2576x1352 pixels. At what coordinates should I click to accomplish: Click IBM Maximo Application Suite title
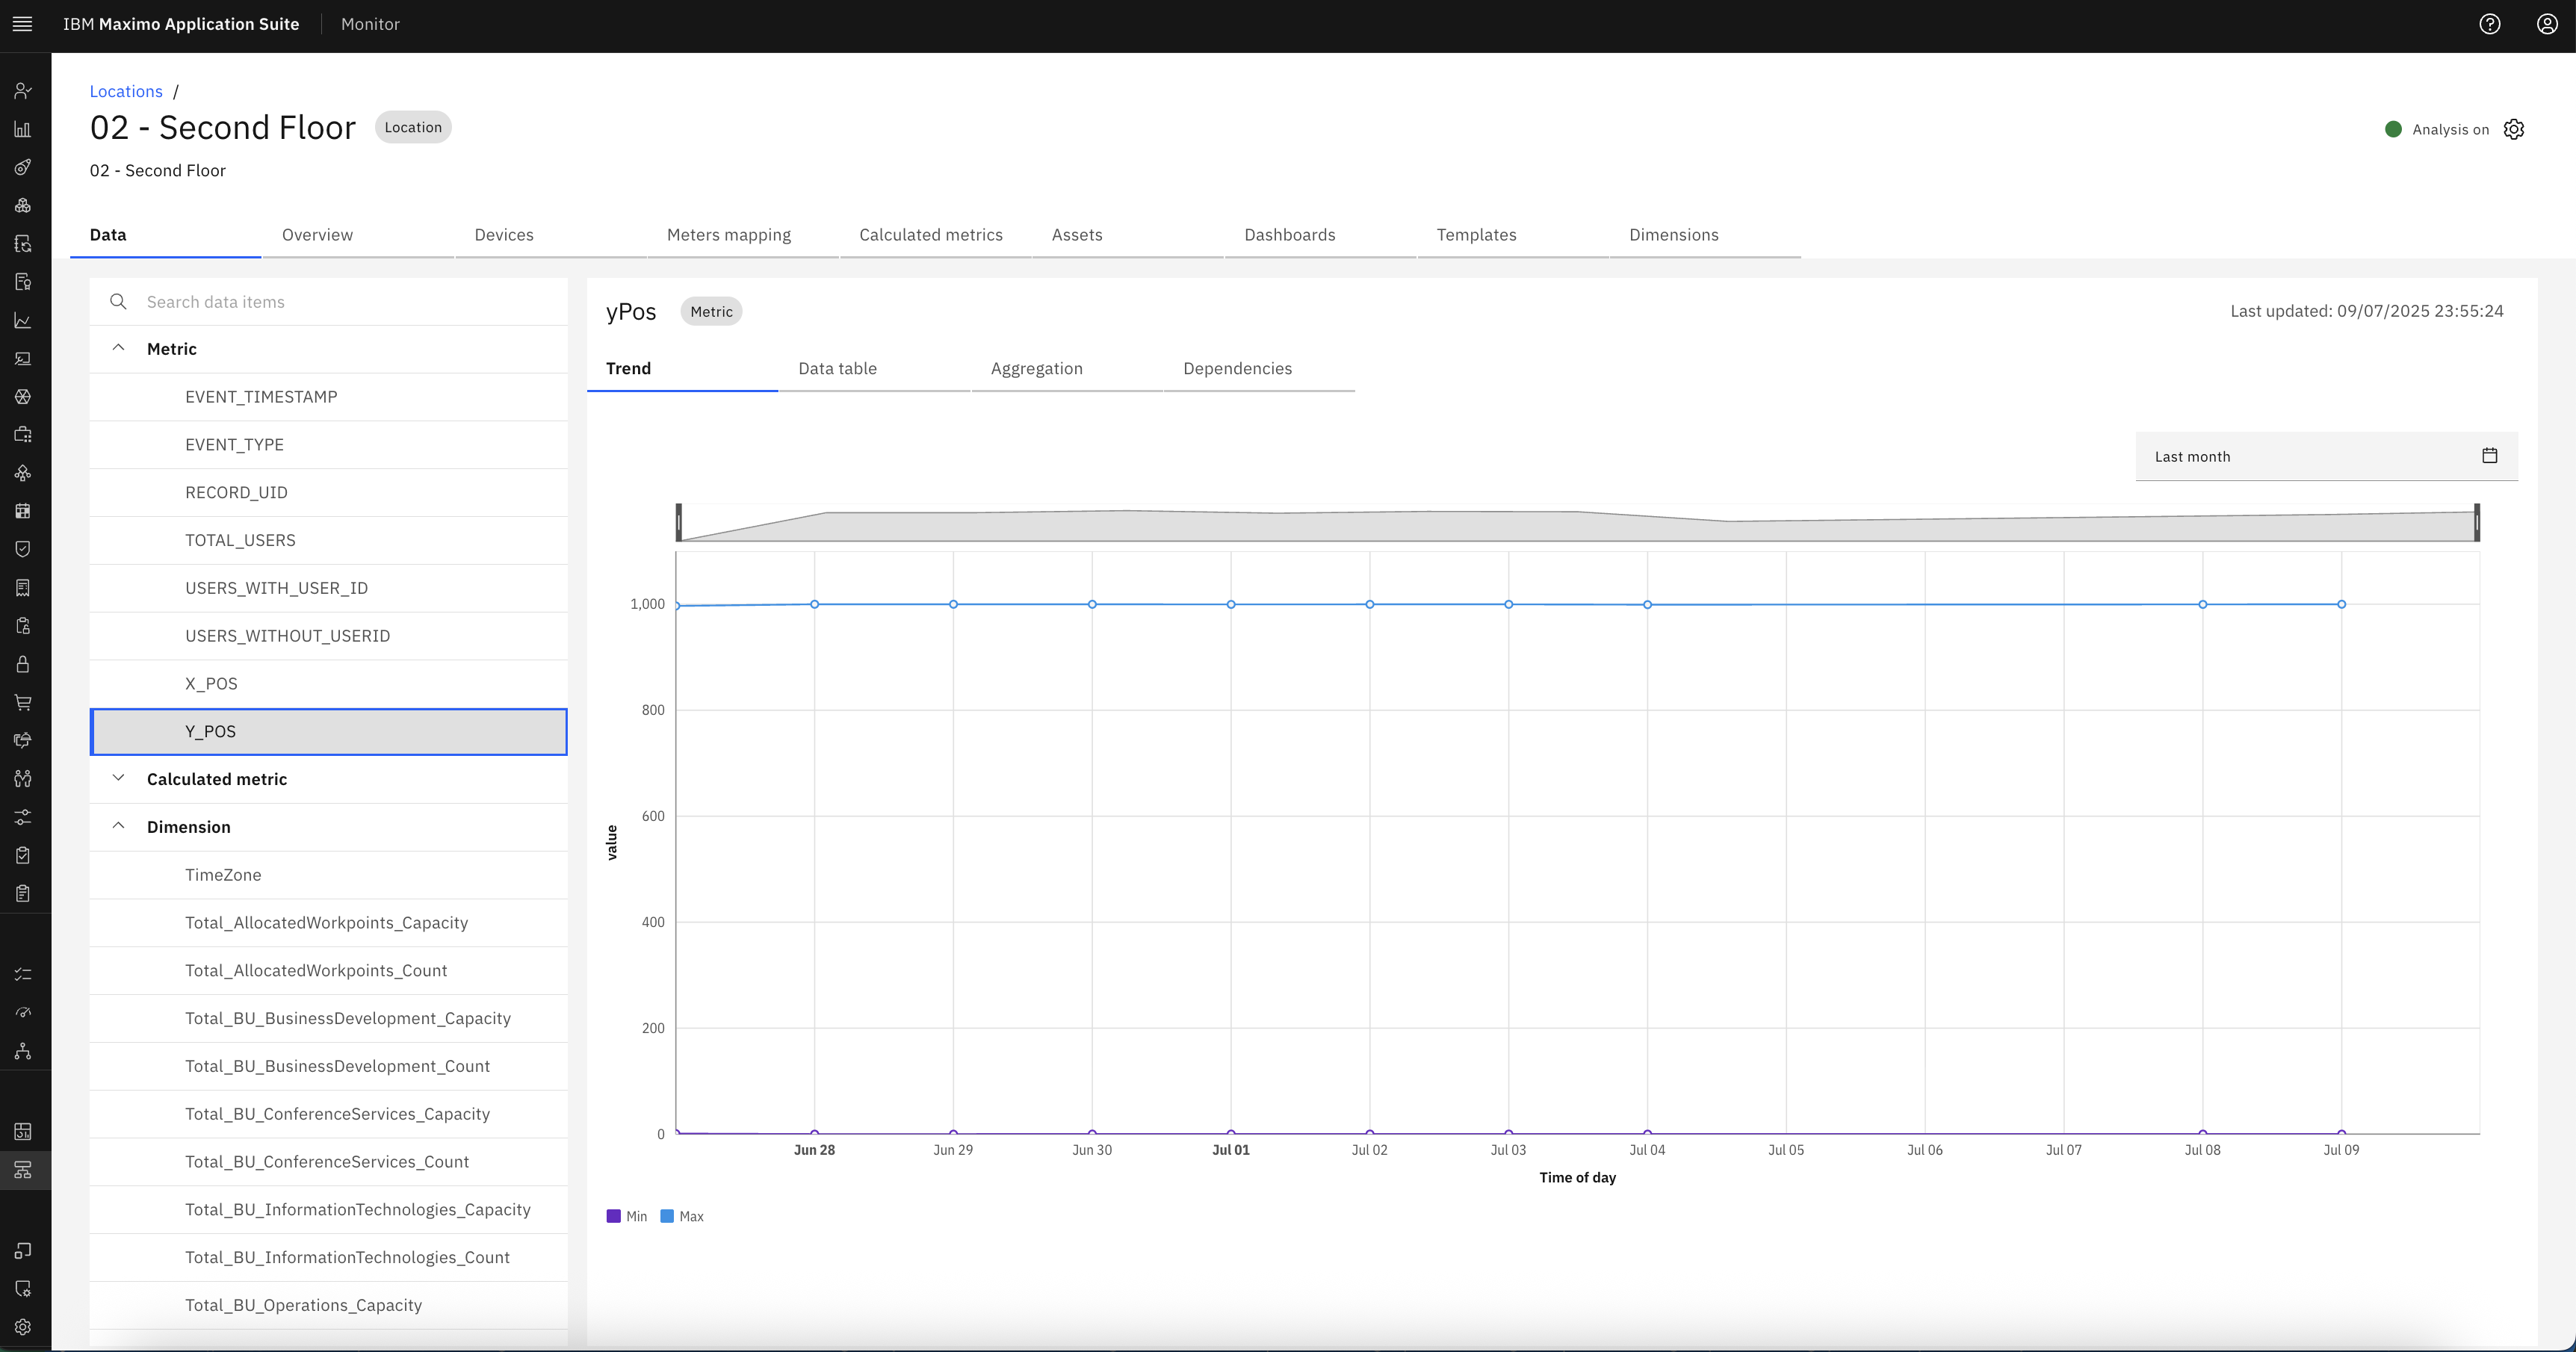click(181, 24)
